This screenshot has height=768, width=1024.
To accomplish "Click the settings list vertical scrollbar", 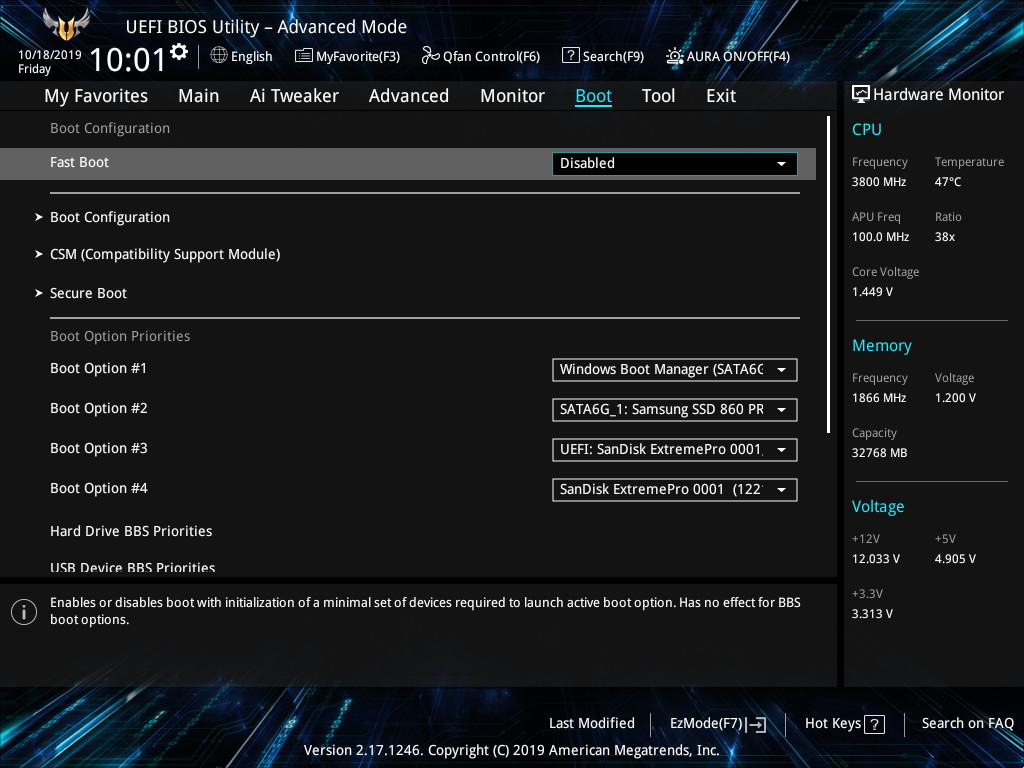I will [x=828, y=274].
